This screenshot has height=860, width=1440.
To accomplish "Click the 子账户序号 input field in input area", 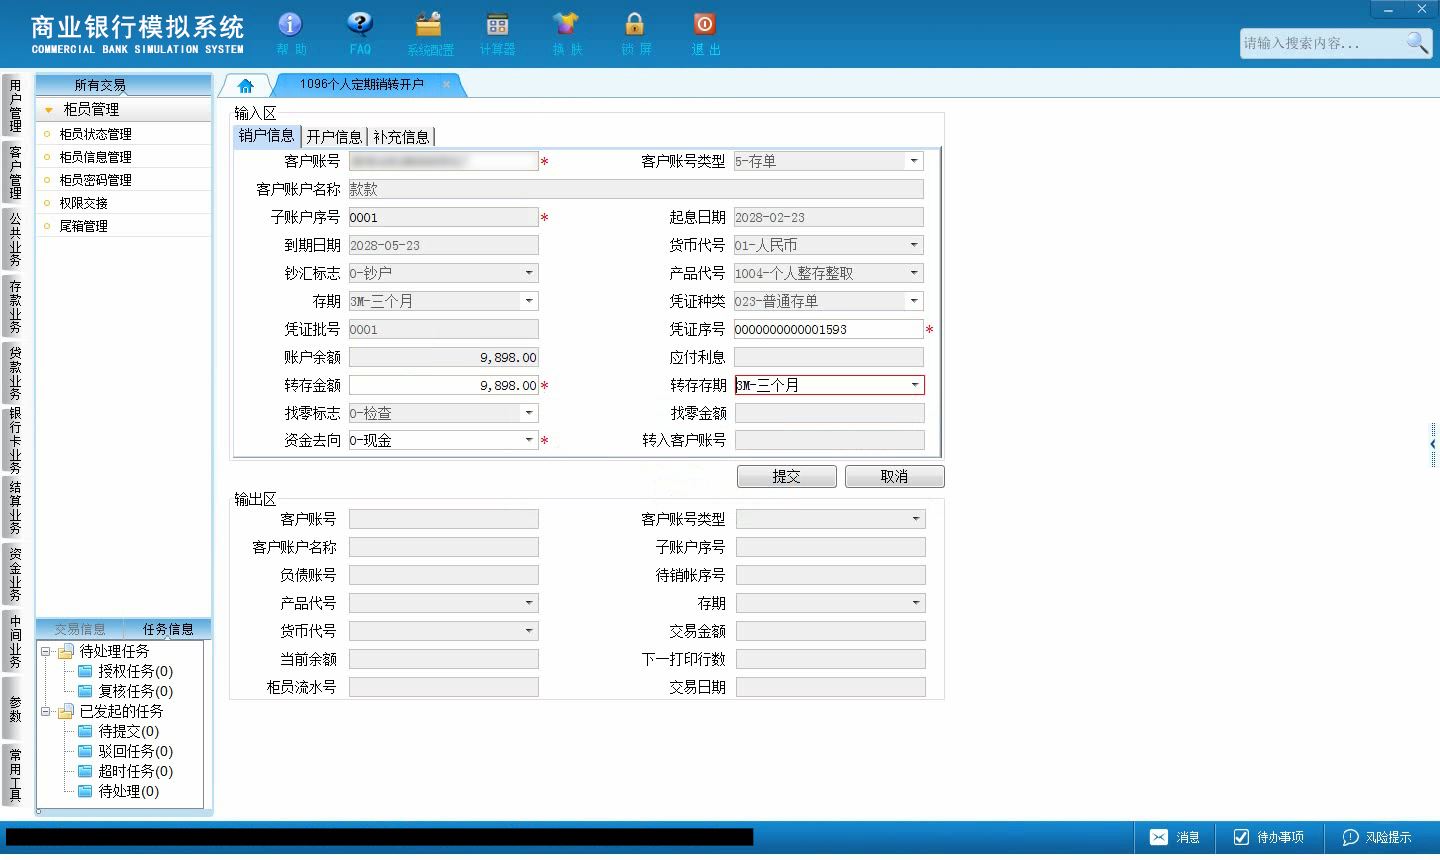I will pyautogui.click(x=443, y=217).
